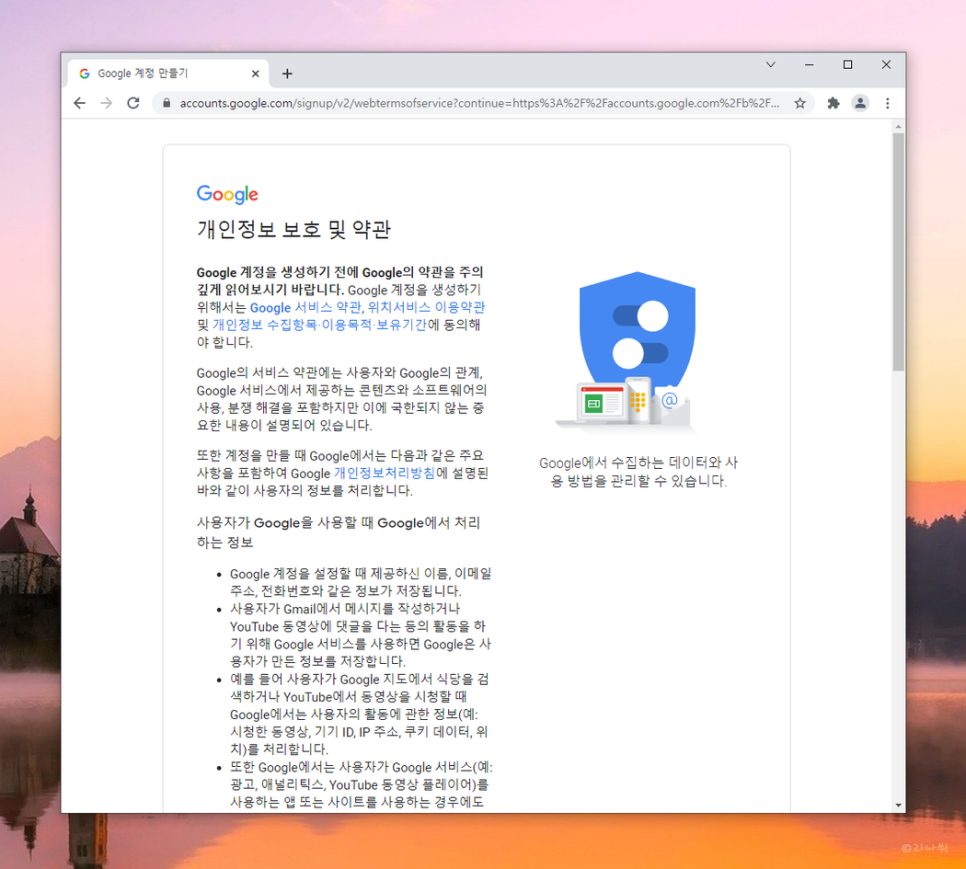Open the Chrome profile avatar
The width and height of the screenshot is (966, 869).
click(x=861, y=103)
